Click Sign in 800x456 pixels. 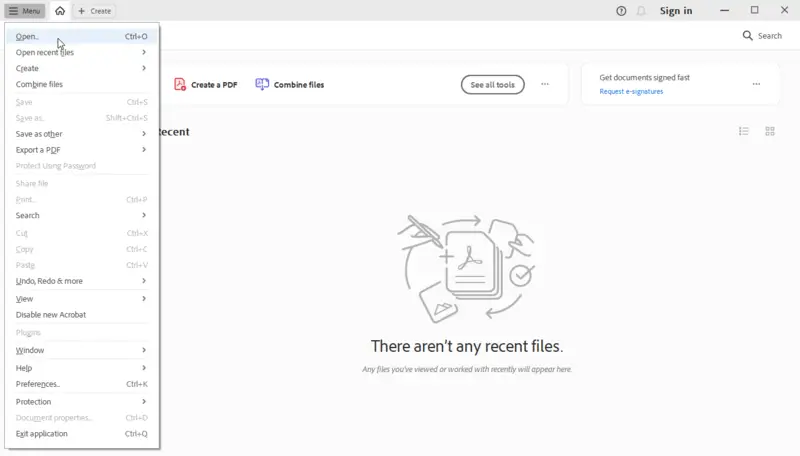pos(676,11)
